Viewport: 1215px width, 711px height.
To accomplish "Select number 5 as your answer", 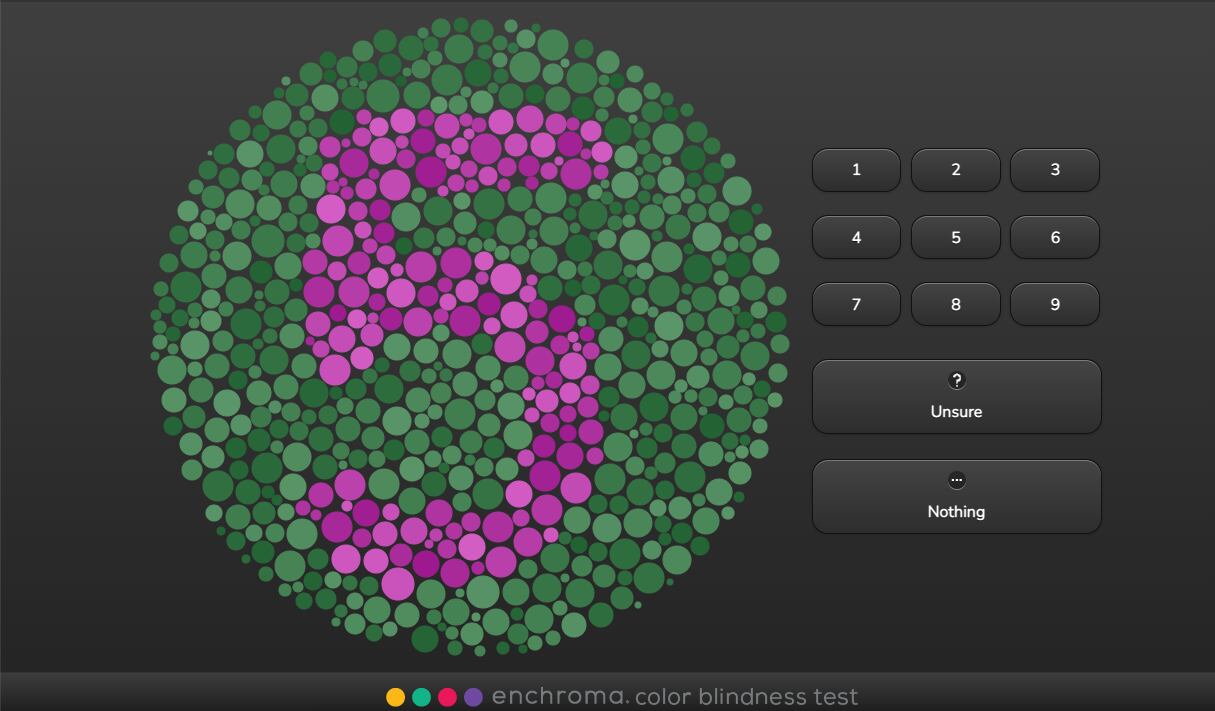I will point(956,237).
